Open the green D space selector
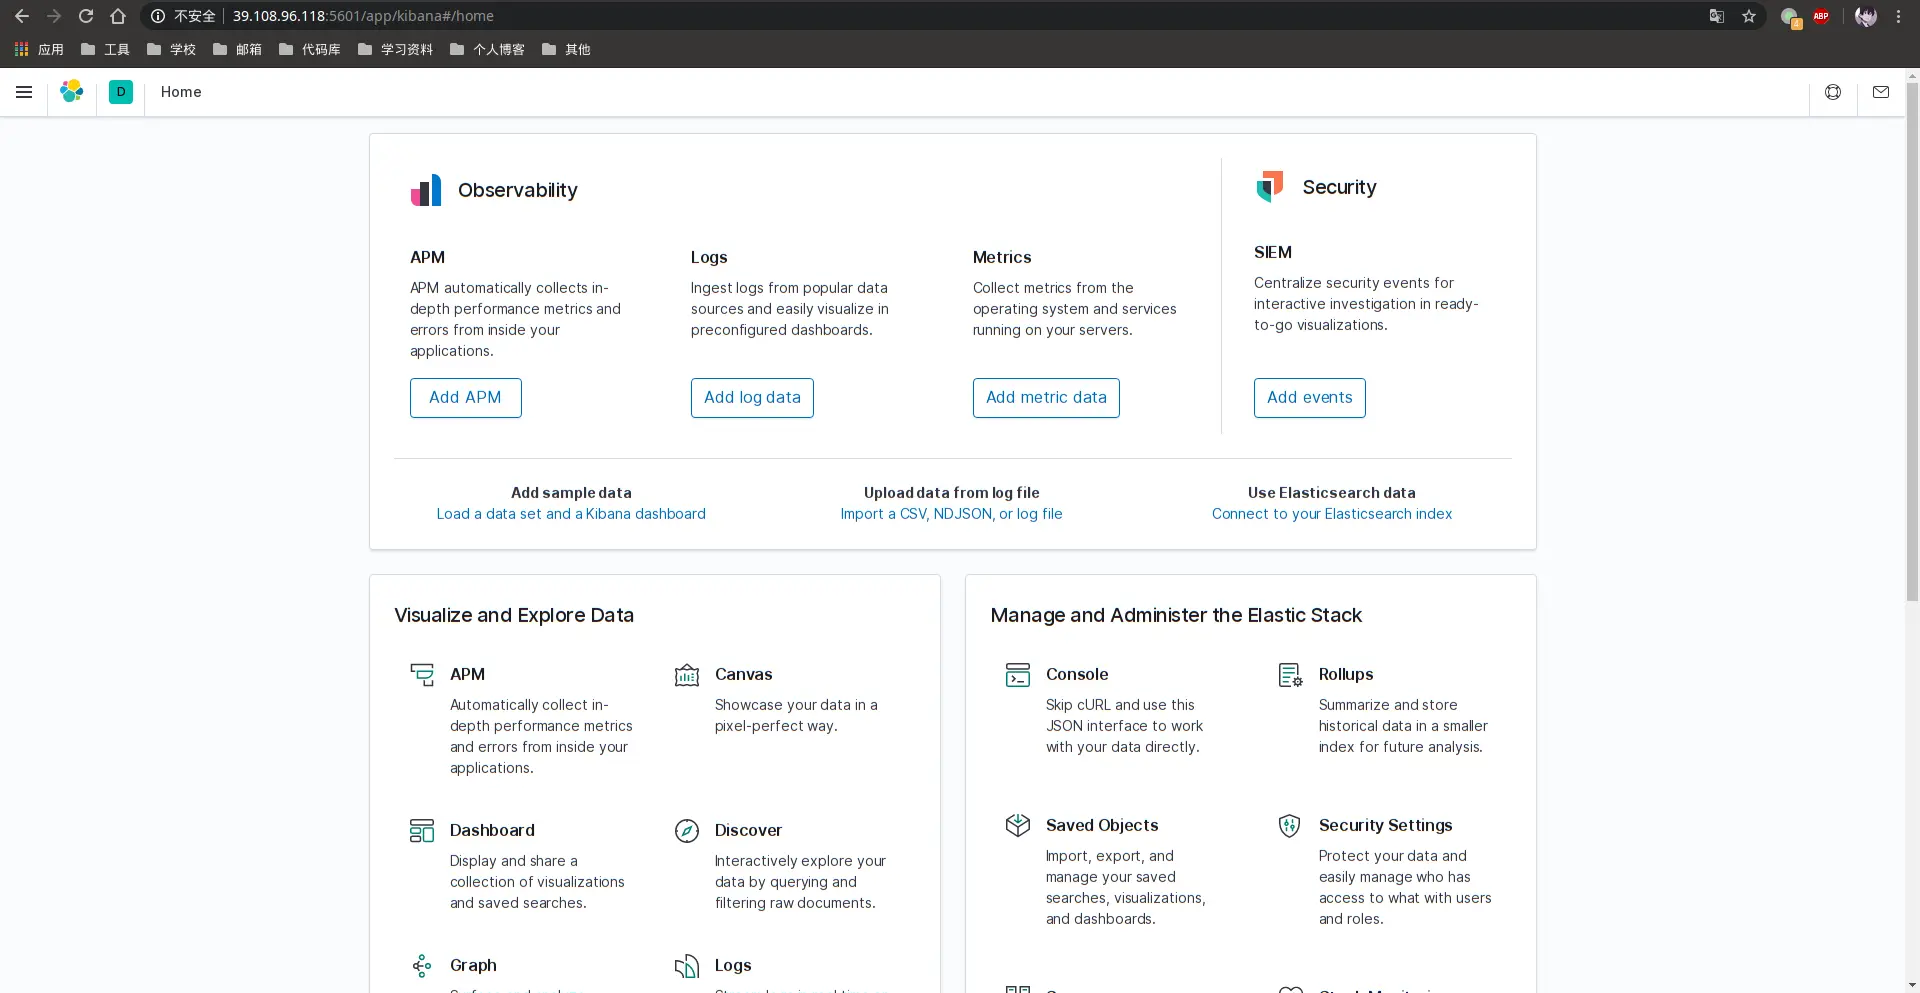 (x=121, y=92)
